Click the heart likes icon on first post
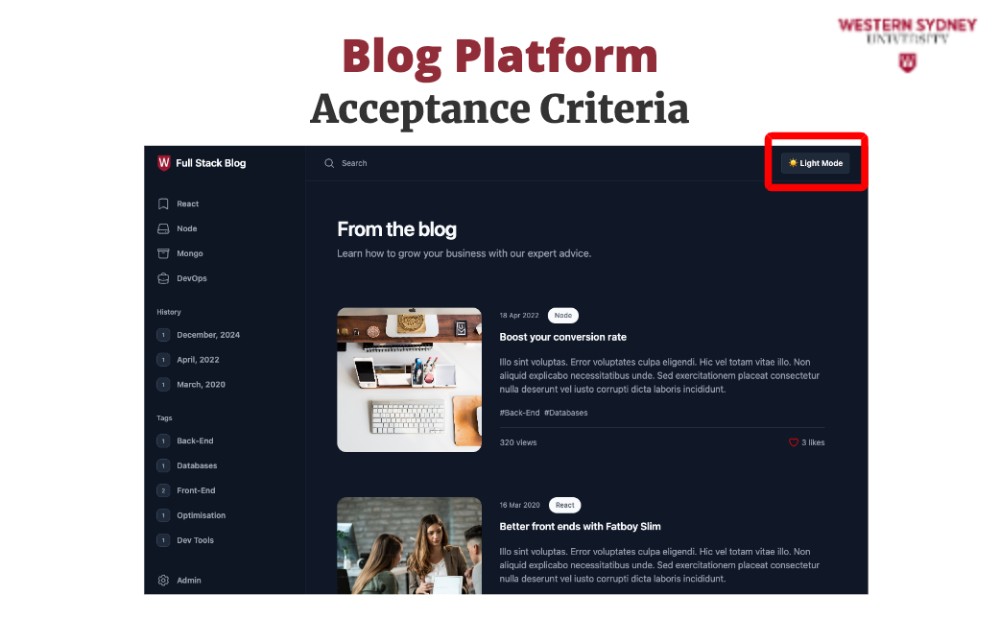 793,443
